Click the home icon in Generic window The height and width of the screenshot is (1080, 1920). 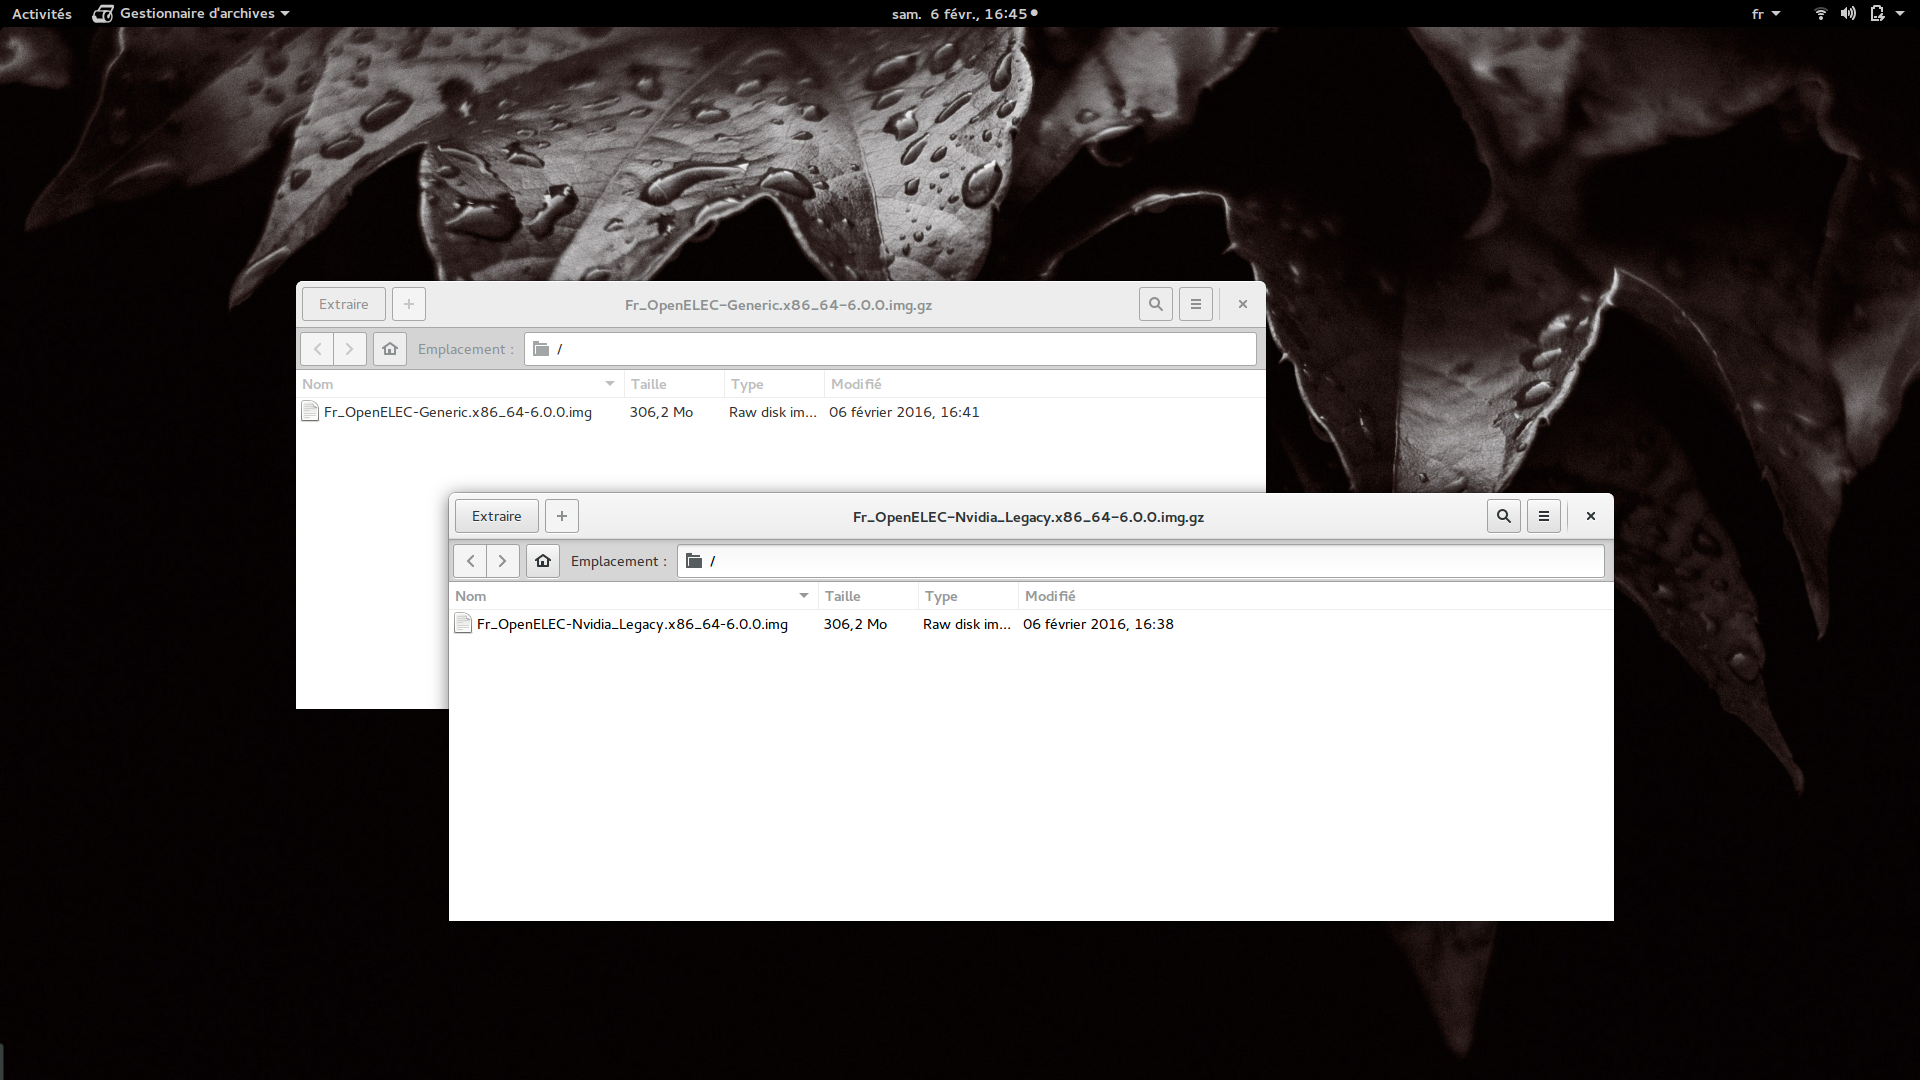pyautogui.click(x=390, y=349)
